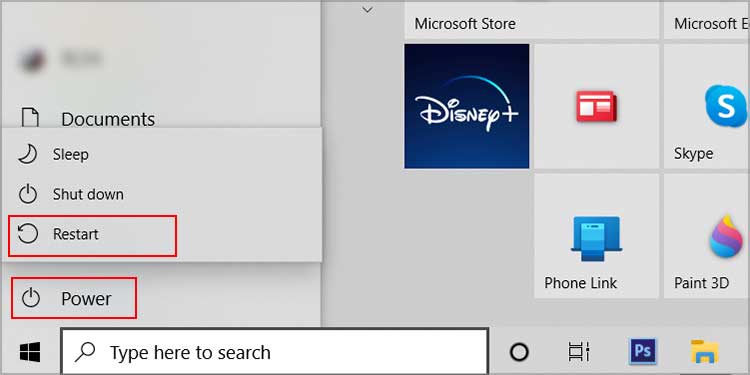The height and width of the screenshot is (375, 750).
Task: Collapse the tile group chevron arrow
Action: (x=367, y=10)
